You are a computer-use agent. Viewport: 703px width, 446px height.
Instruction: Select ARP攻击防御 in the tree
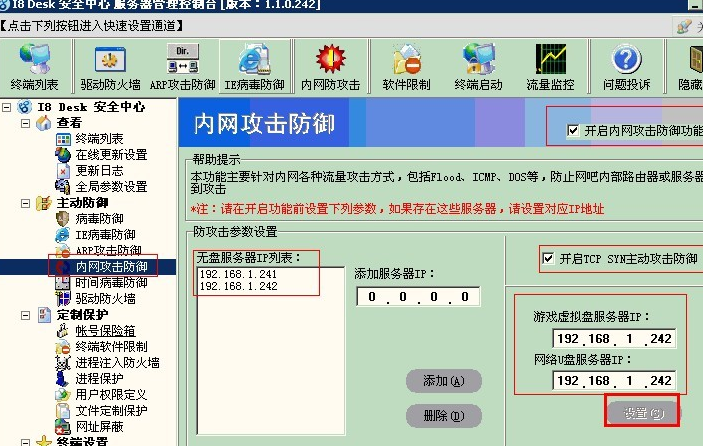(108, 250)
